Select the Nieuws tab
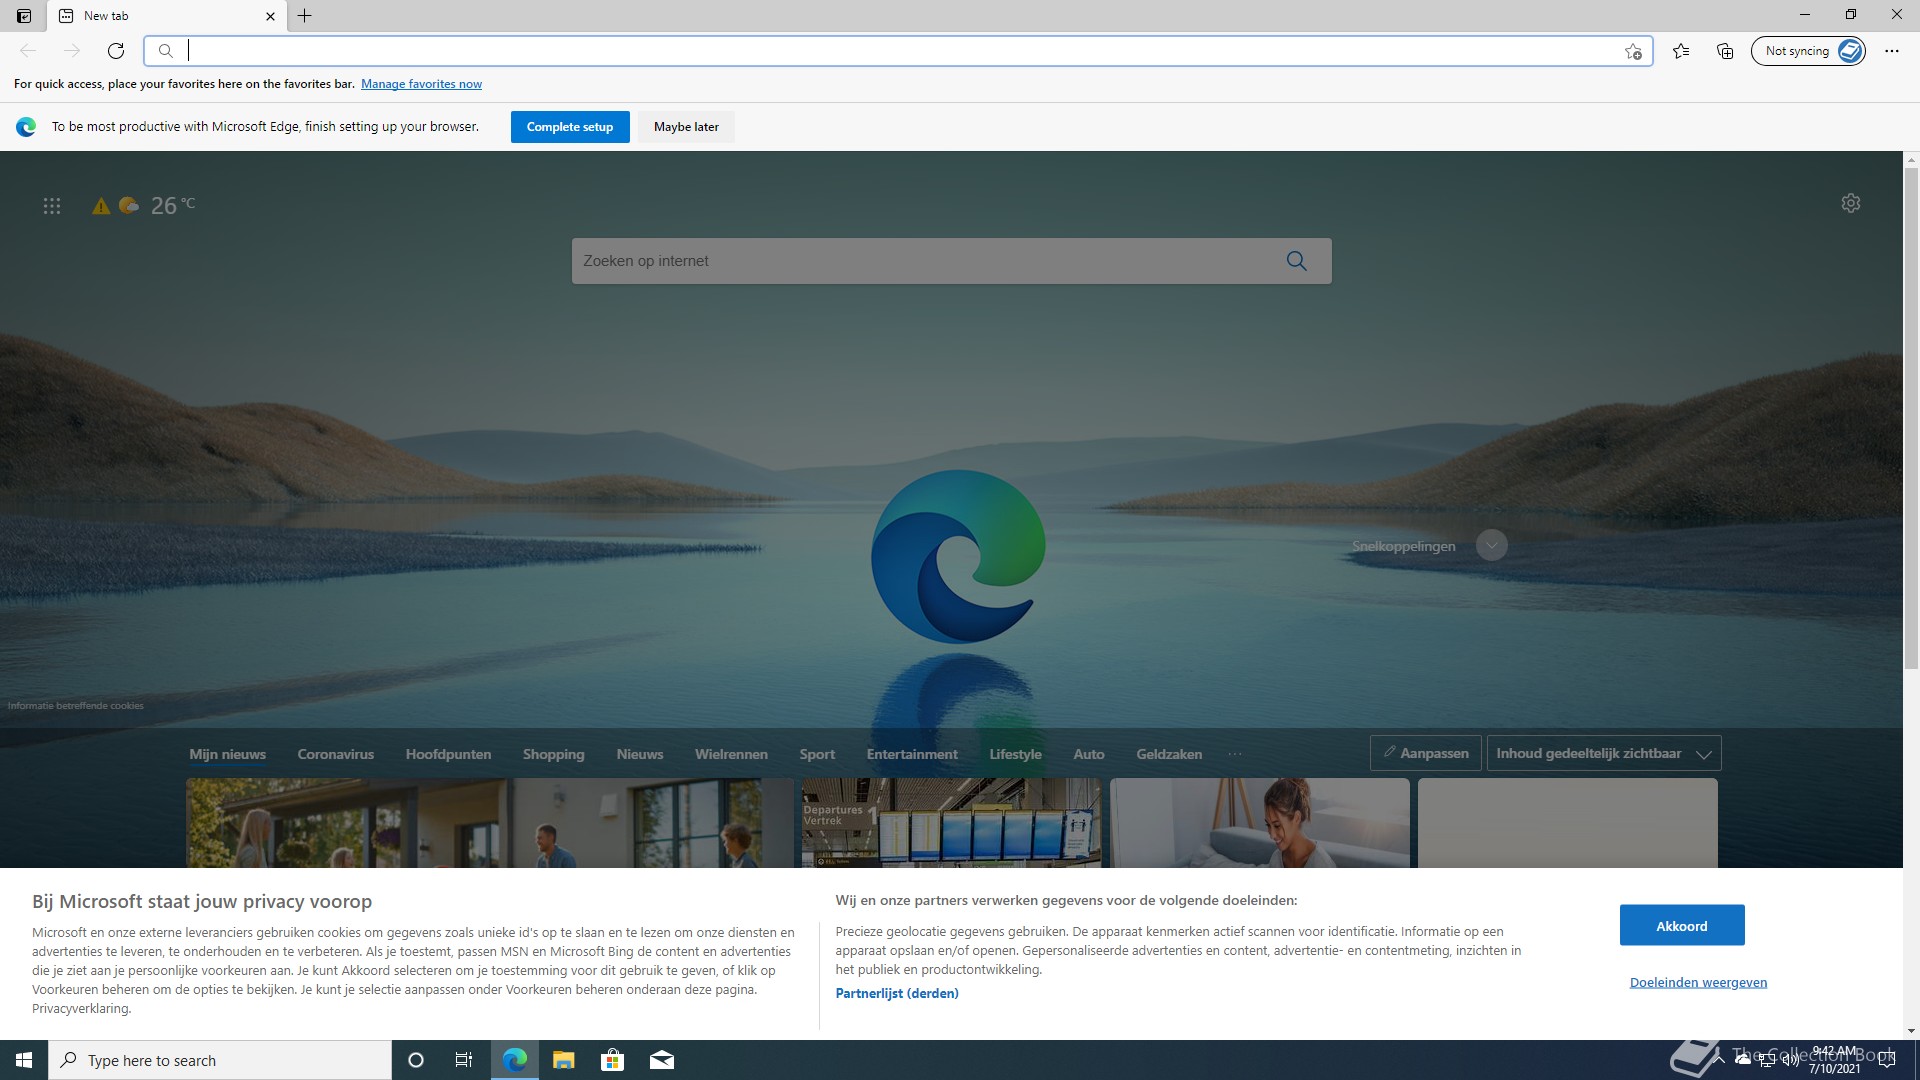 640,754
